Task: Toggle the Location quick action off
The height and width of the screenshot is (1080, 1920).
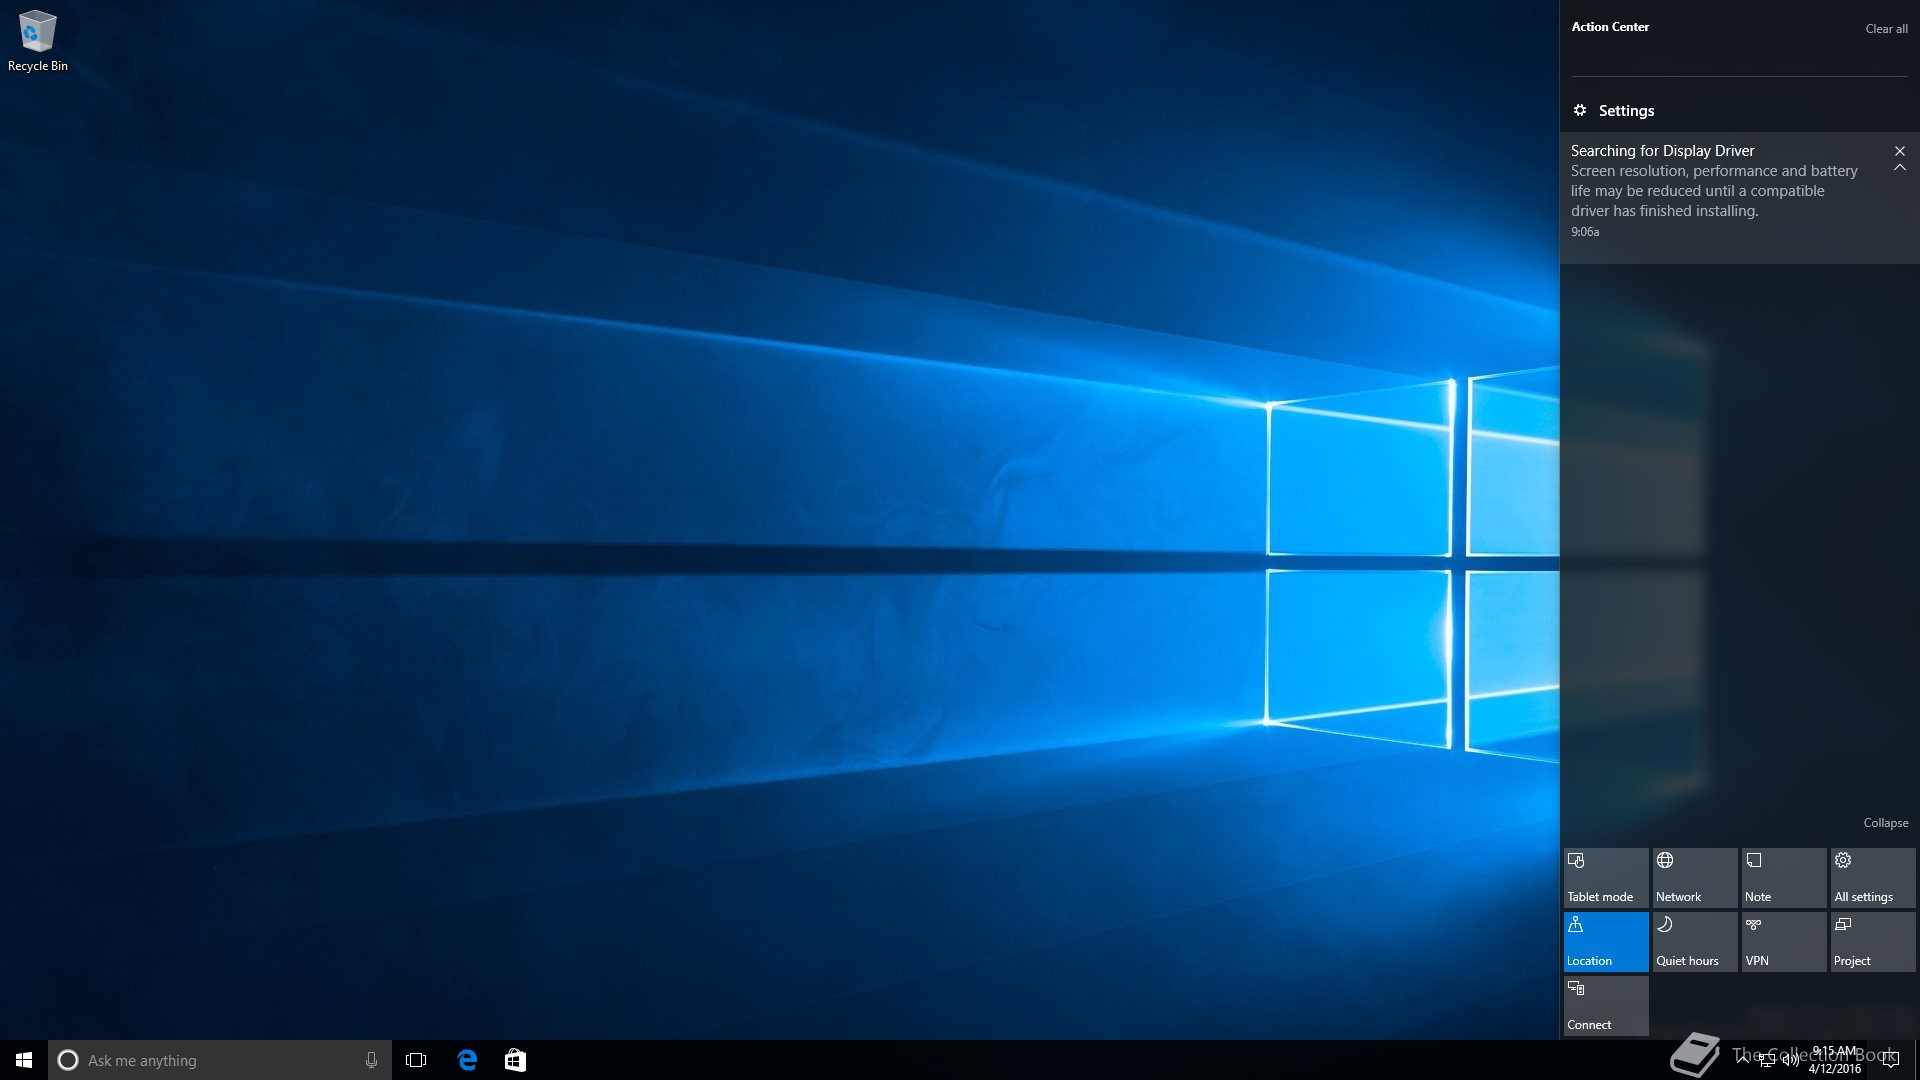Action: pos(1606,942)
